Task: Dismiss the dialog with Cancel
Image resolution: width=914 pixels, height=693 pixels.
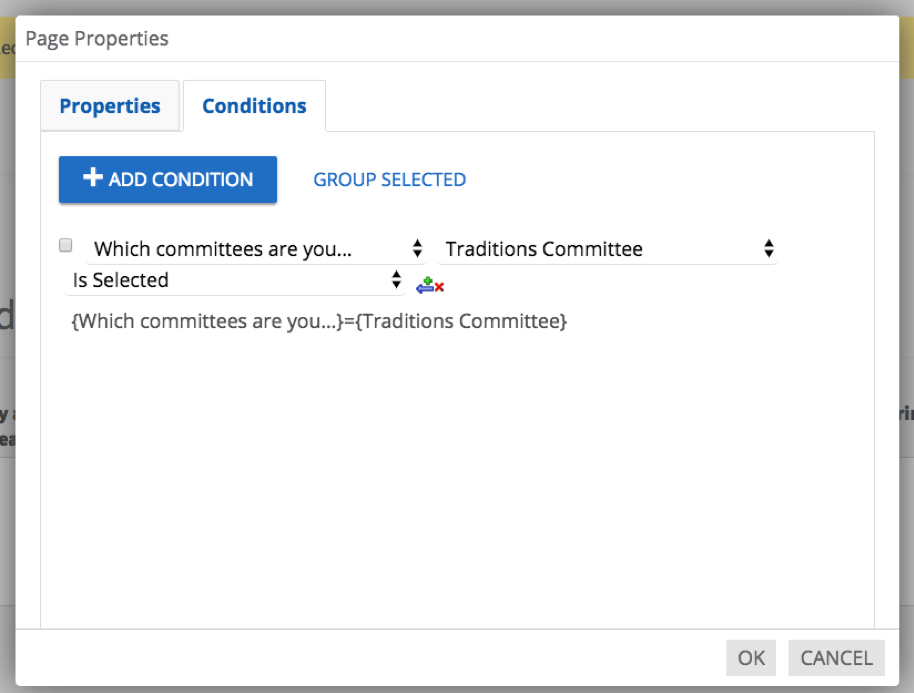Action: 836,658
